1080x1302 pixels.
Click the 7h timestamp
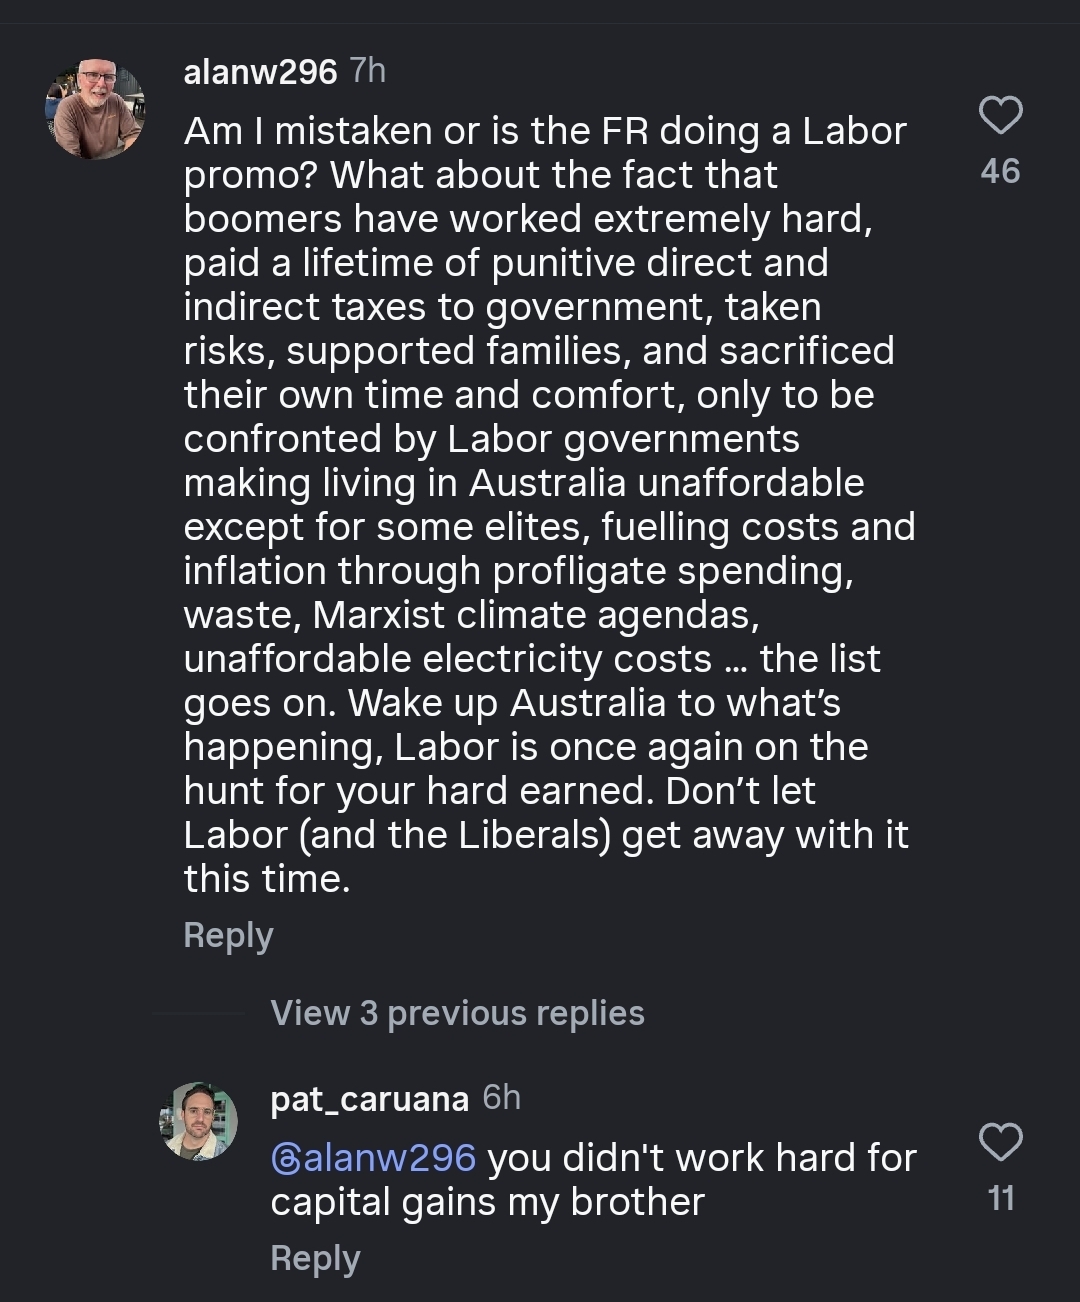pyautogui.click(x=367, y=71)
